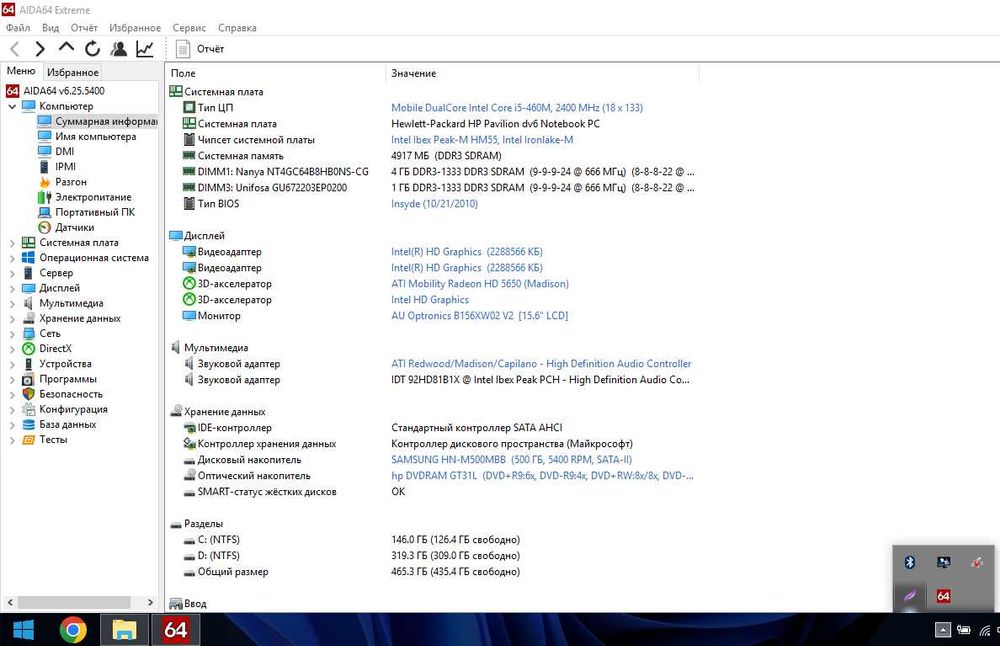Image resolution: width=1000 pixels, height=646 pixels.
Task: Open the Intel Ibex Peak-M HM55 chipset link
Action: coord(482,140)
